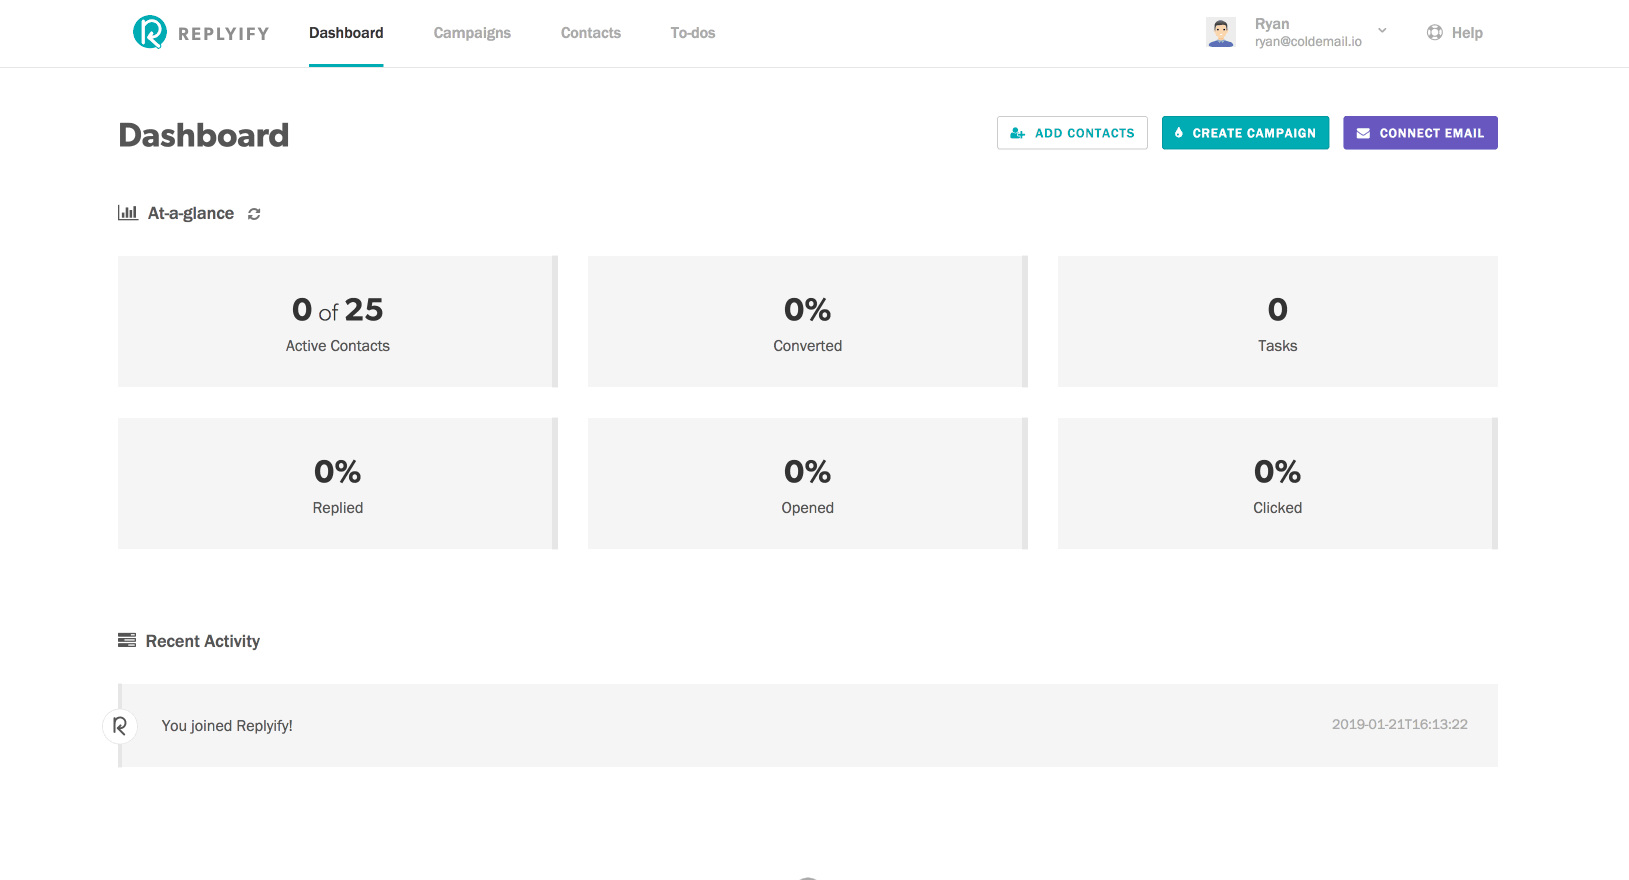This screenshot has width=1629, height=880.
Task: Expand the Ryan account dropdown chevron
Action: pos(1382,31)
